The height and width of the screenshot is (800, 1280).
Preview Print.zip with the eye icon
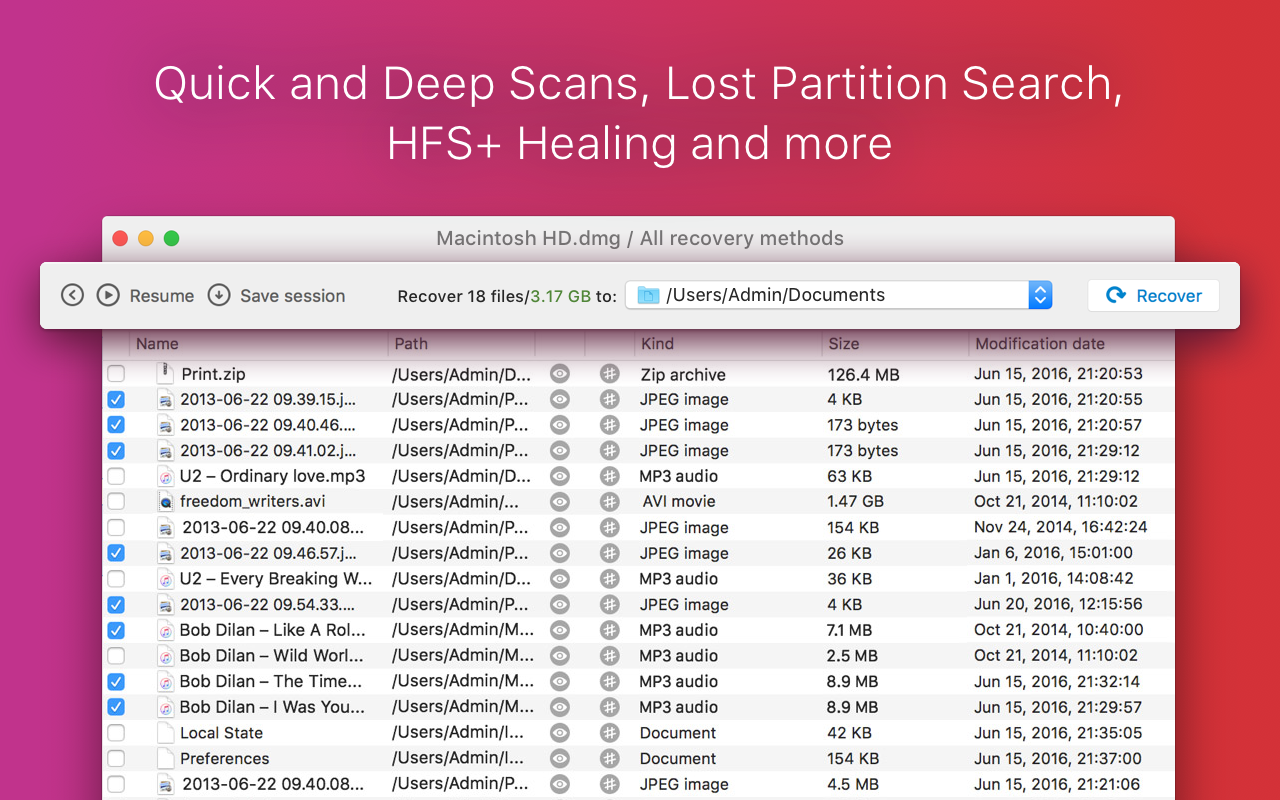click(x=560, y=374)
